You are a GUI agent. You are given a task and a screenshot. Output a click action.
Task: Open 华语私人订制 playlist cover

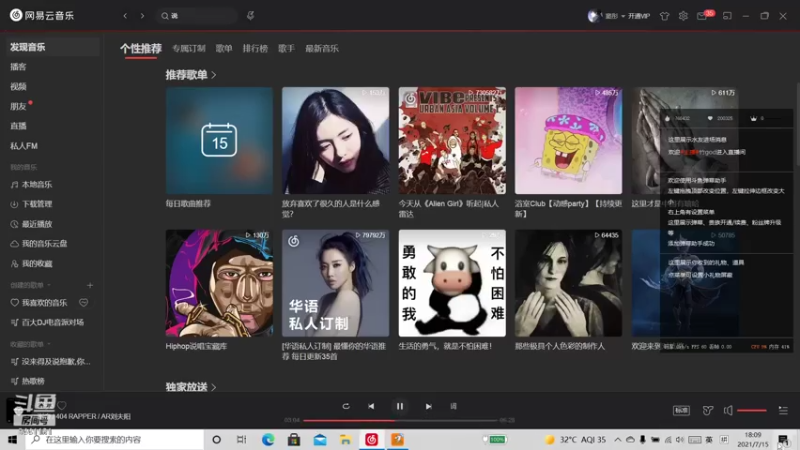(336, 283)
